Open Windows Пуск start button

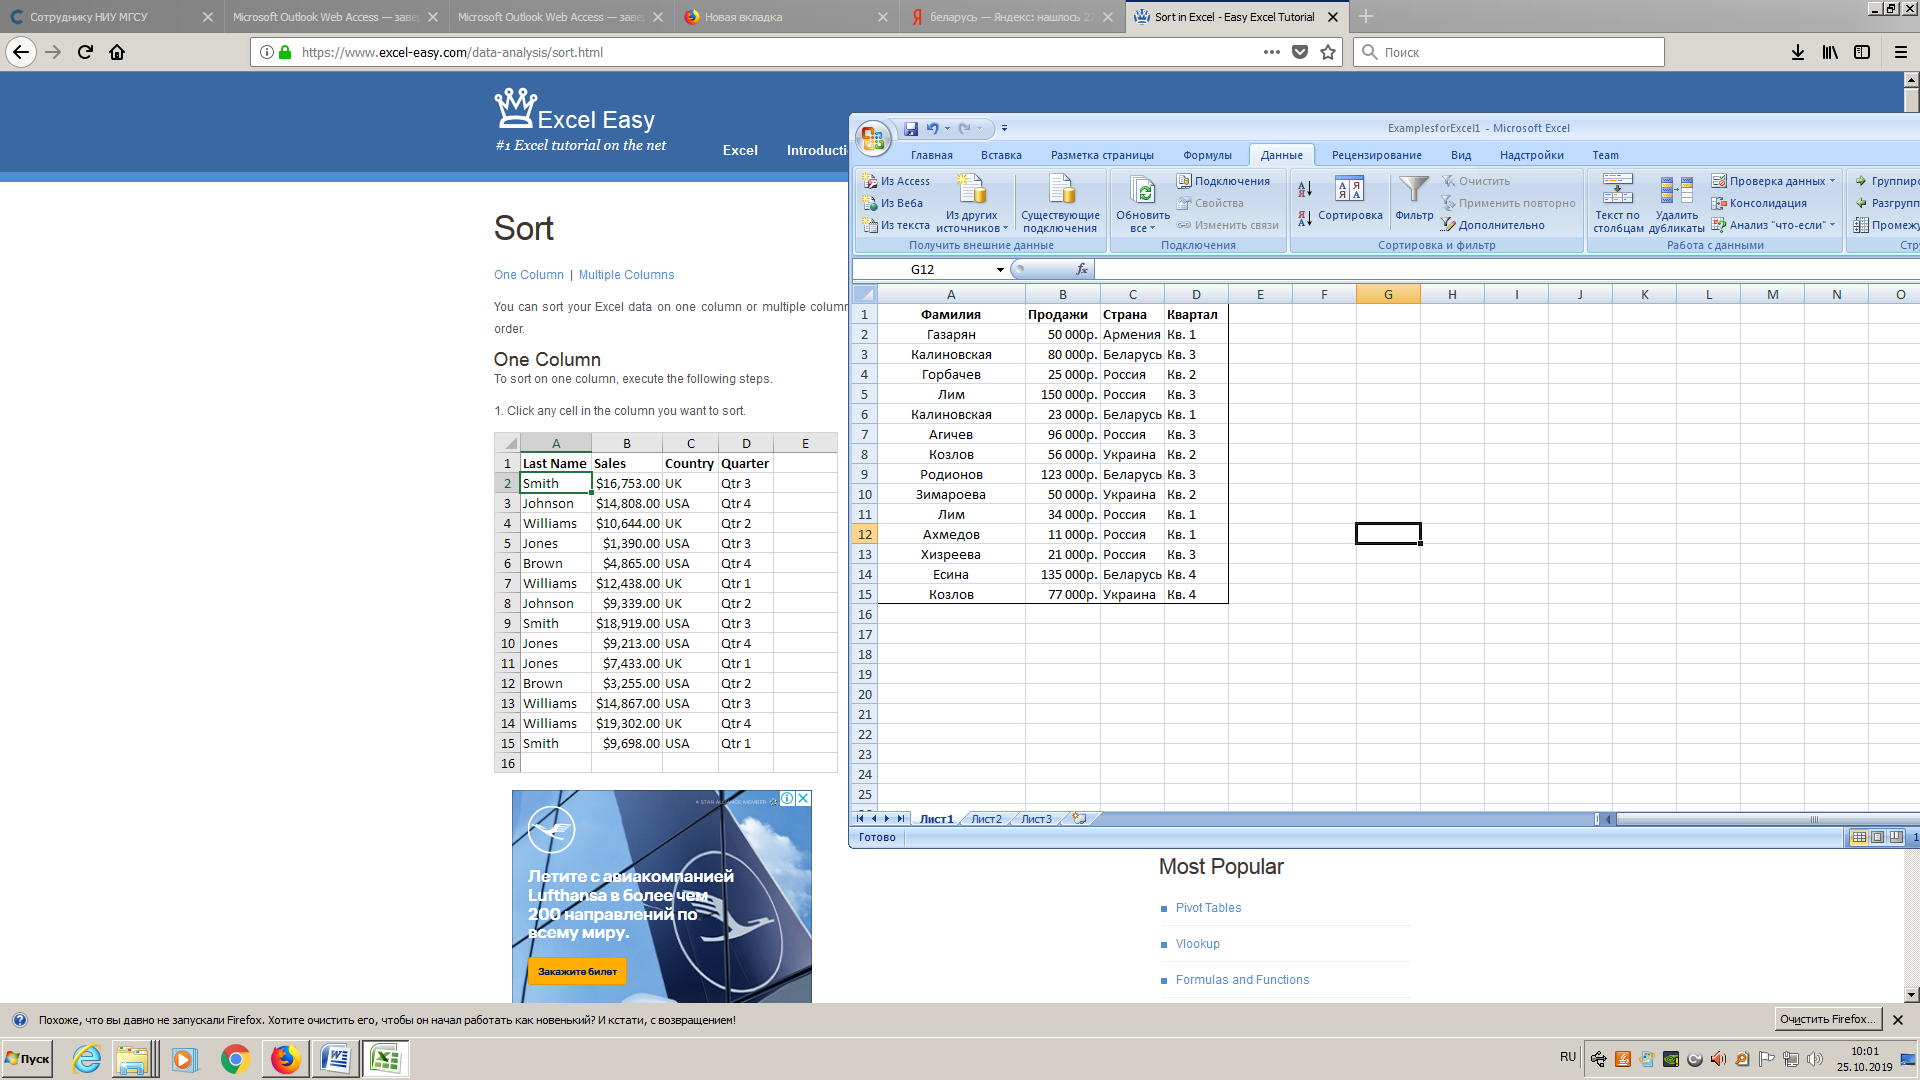pyautogui.click(x=28, y=1059)
